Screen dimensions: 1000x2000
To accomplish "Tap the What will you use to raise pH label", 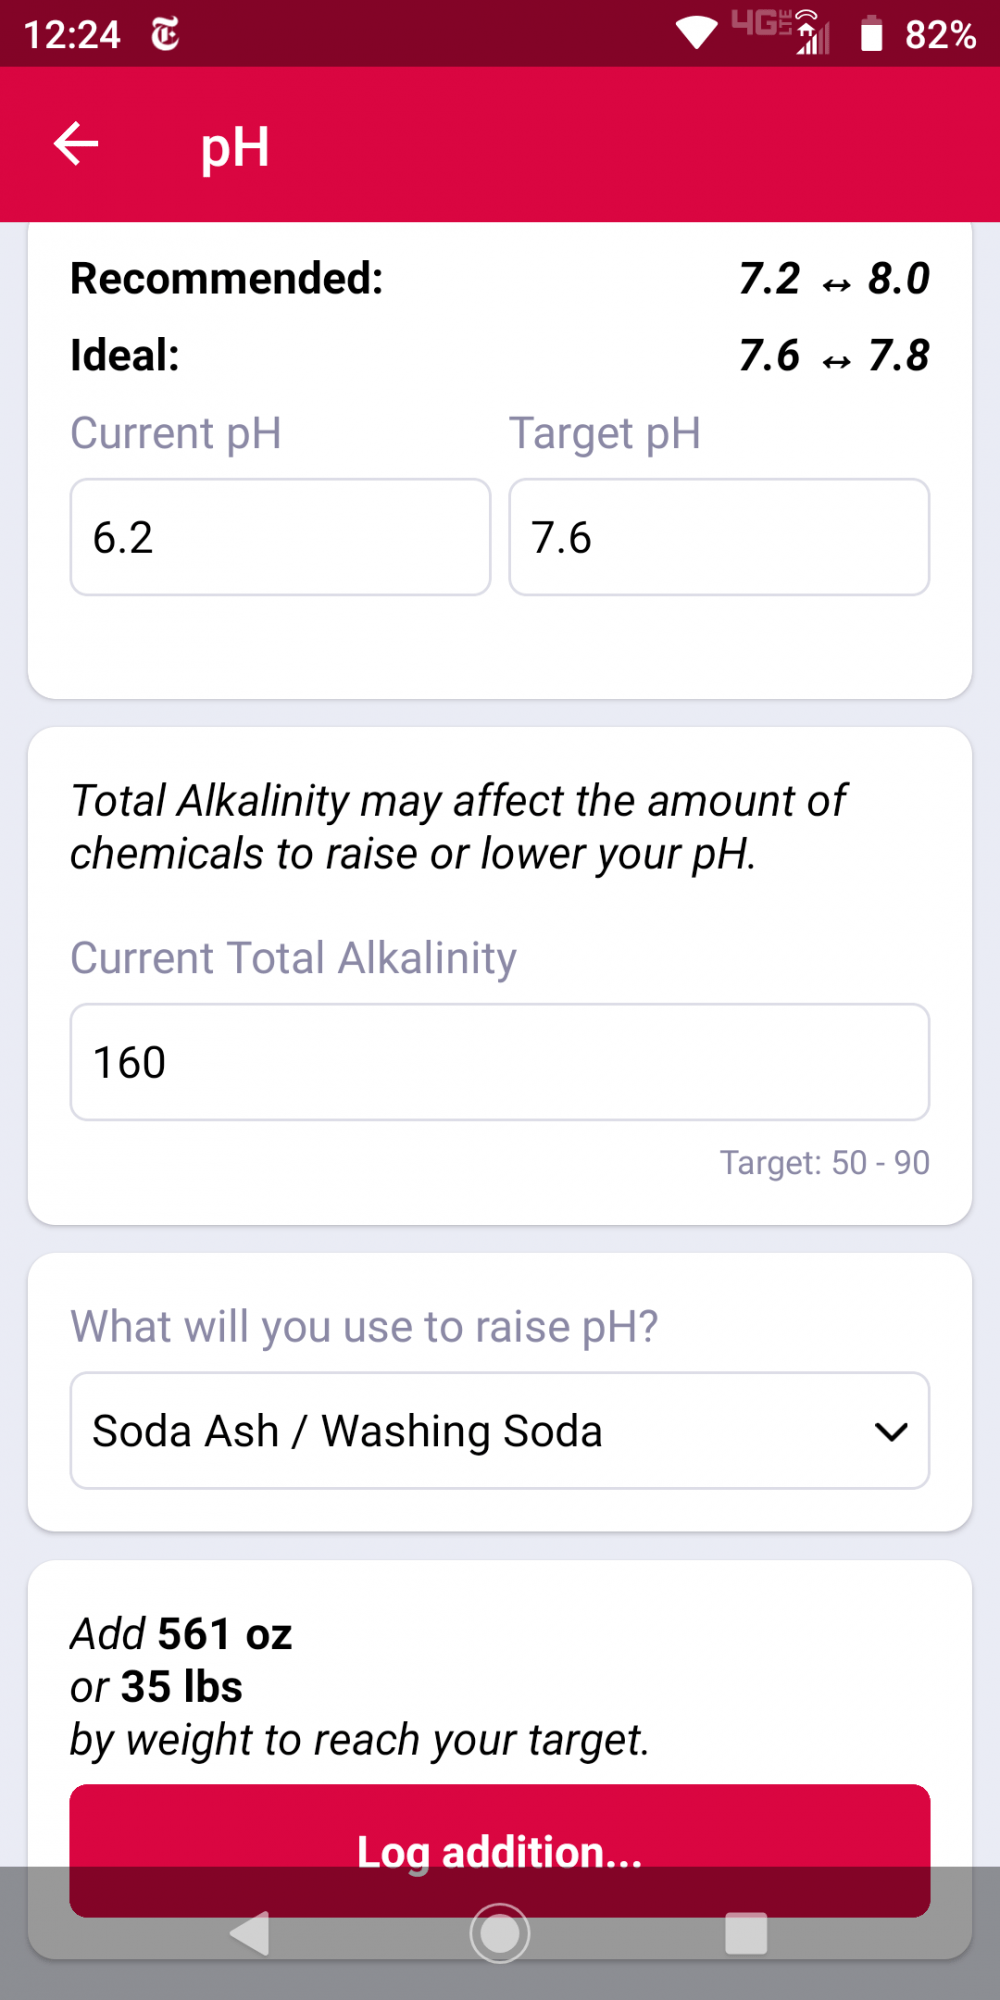I will [x=364, y=1327].
